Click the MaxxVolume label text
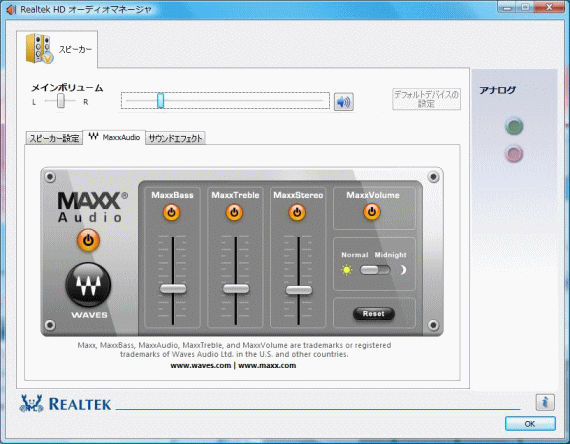The height and width of the screenshot is (444, 570). pos(373,195)
